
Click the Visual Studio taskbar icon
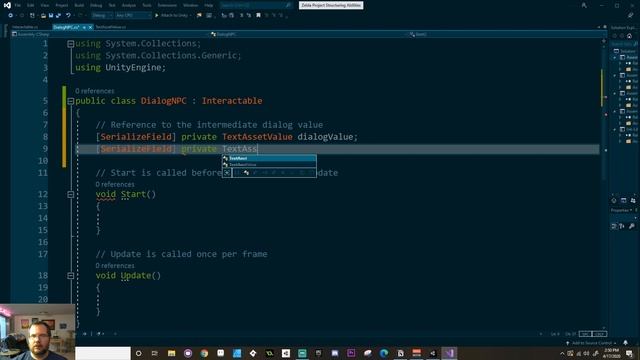449,353
